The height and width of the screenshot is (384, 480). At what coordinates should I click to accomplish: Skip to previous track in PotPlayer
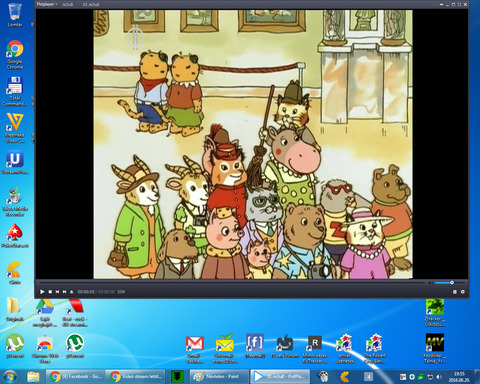[57, 292]
